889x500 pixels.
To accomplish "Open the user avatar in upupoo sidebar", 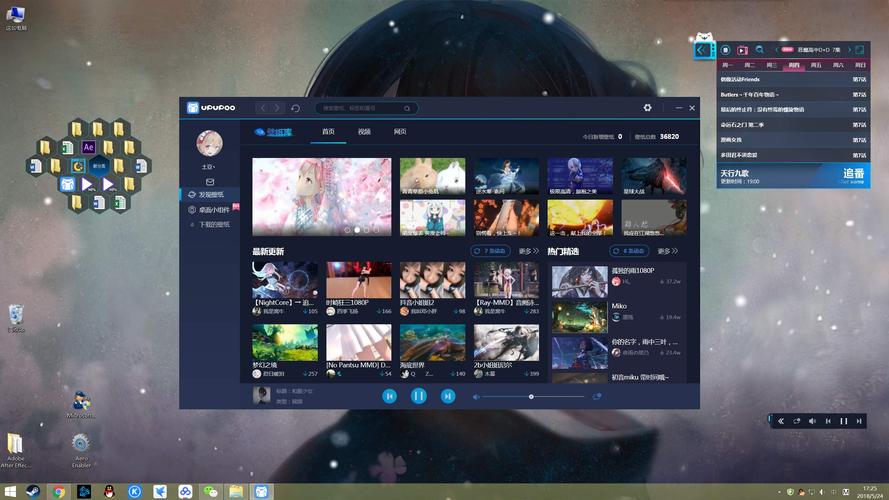I will pos(209,143).
